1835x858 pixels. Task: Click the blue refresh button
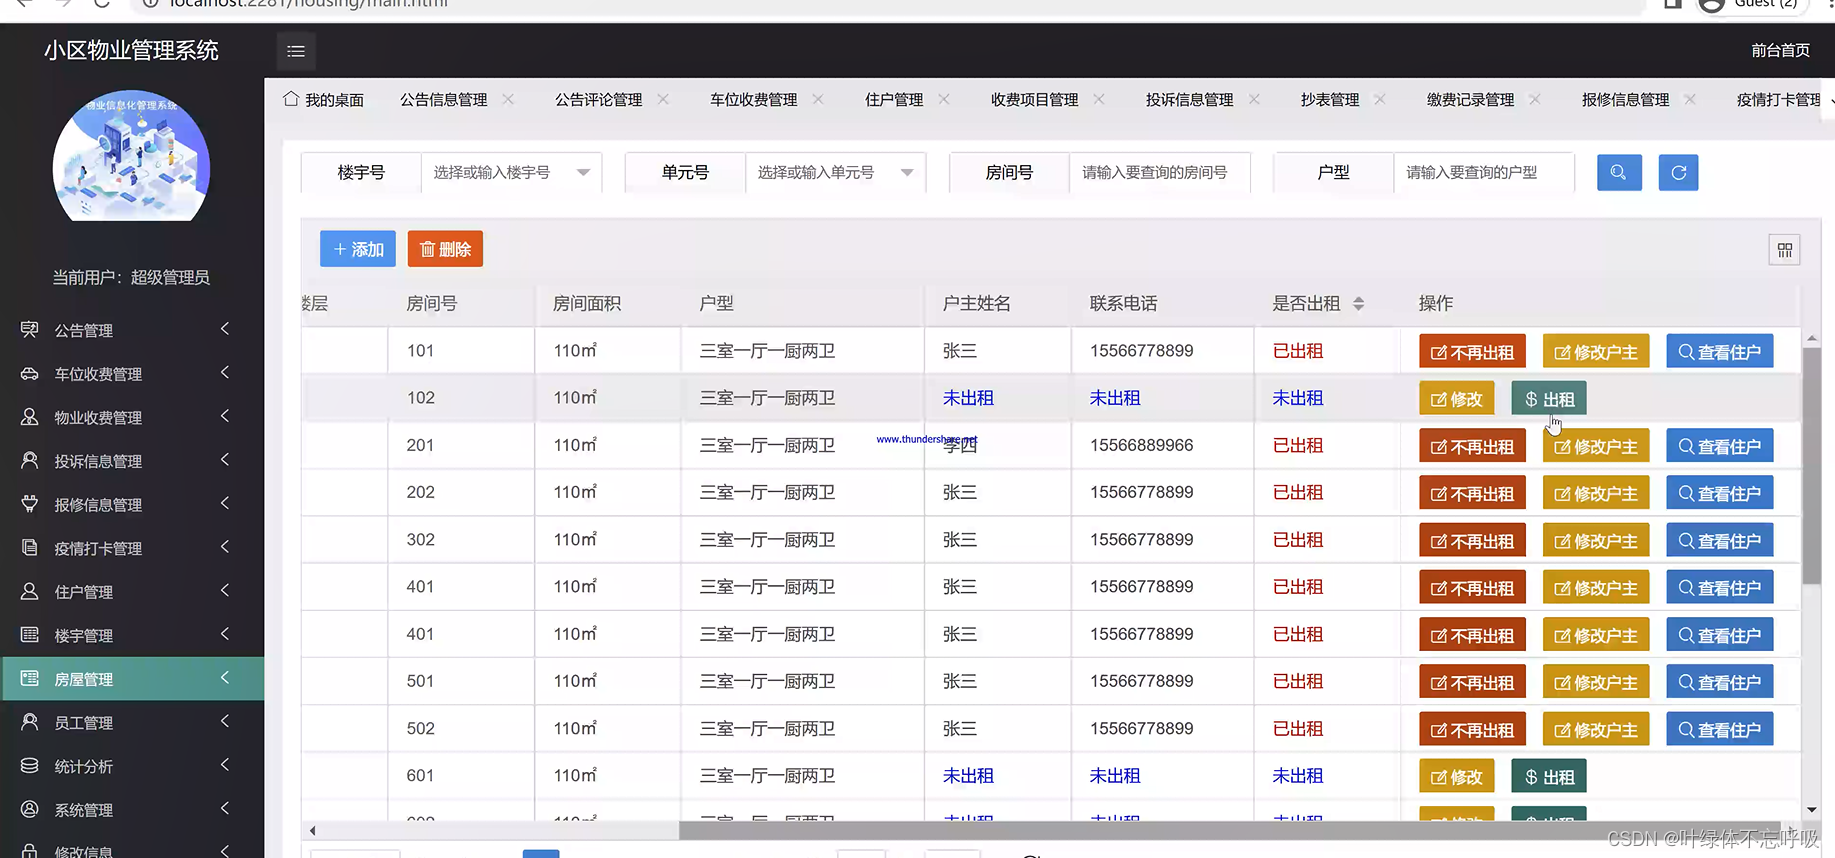1679,172
